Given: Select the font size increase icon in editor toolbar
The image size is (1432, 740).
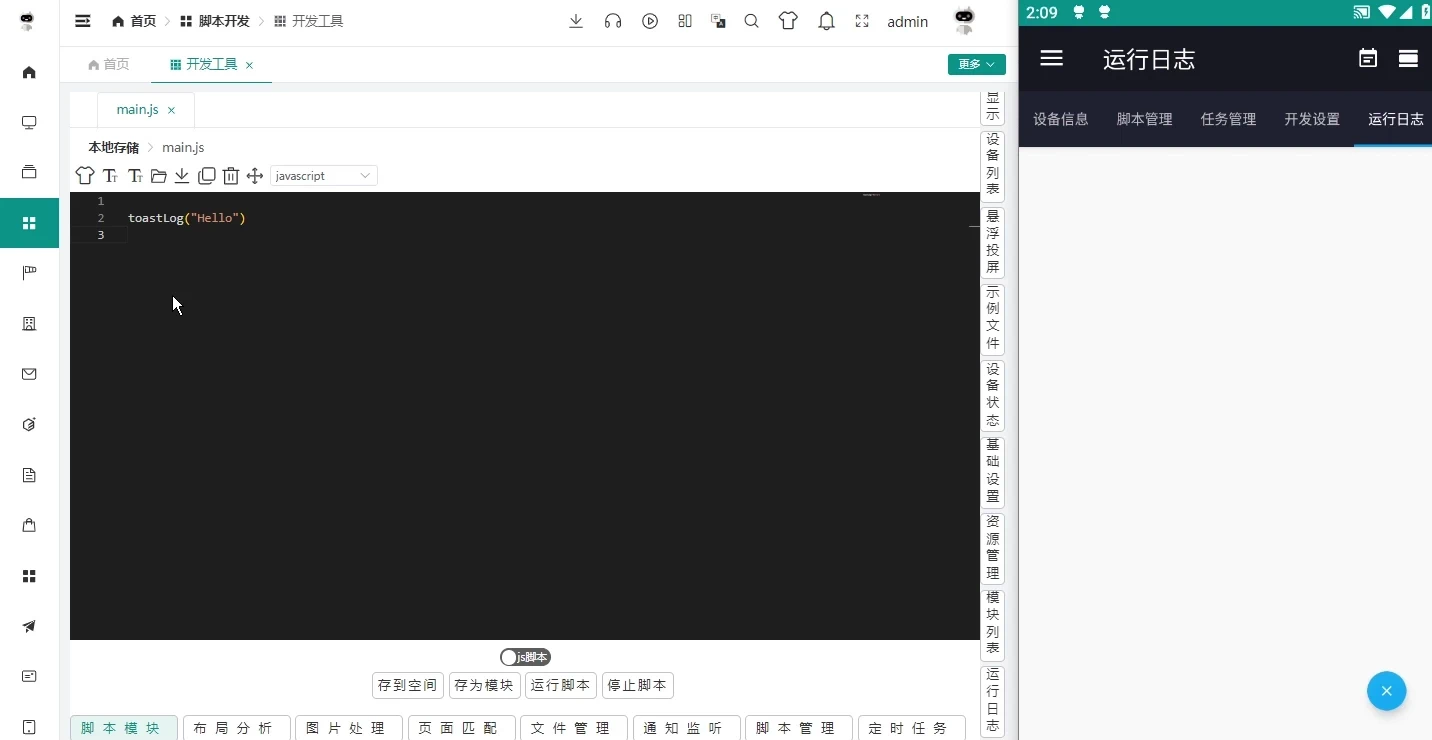Looking at the screenshot, I should [111, 175].
